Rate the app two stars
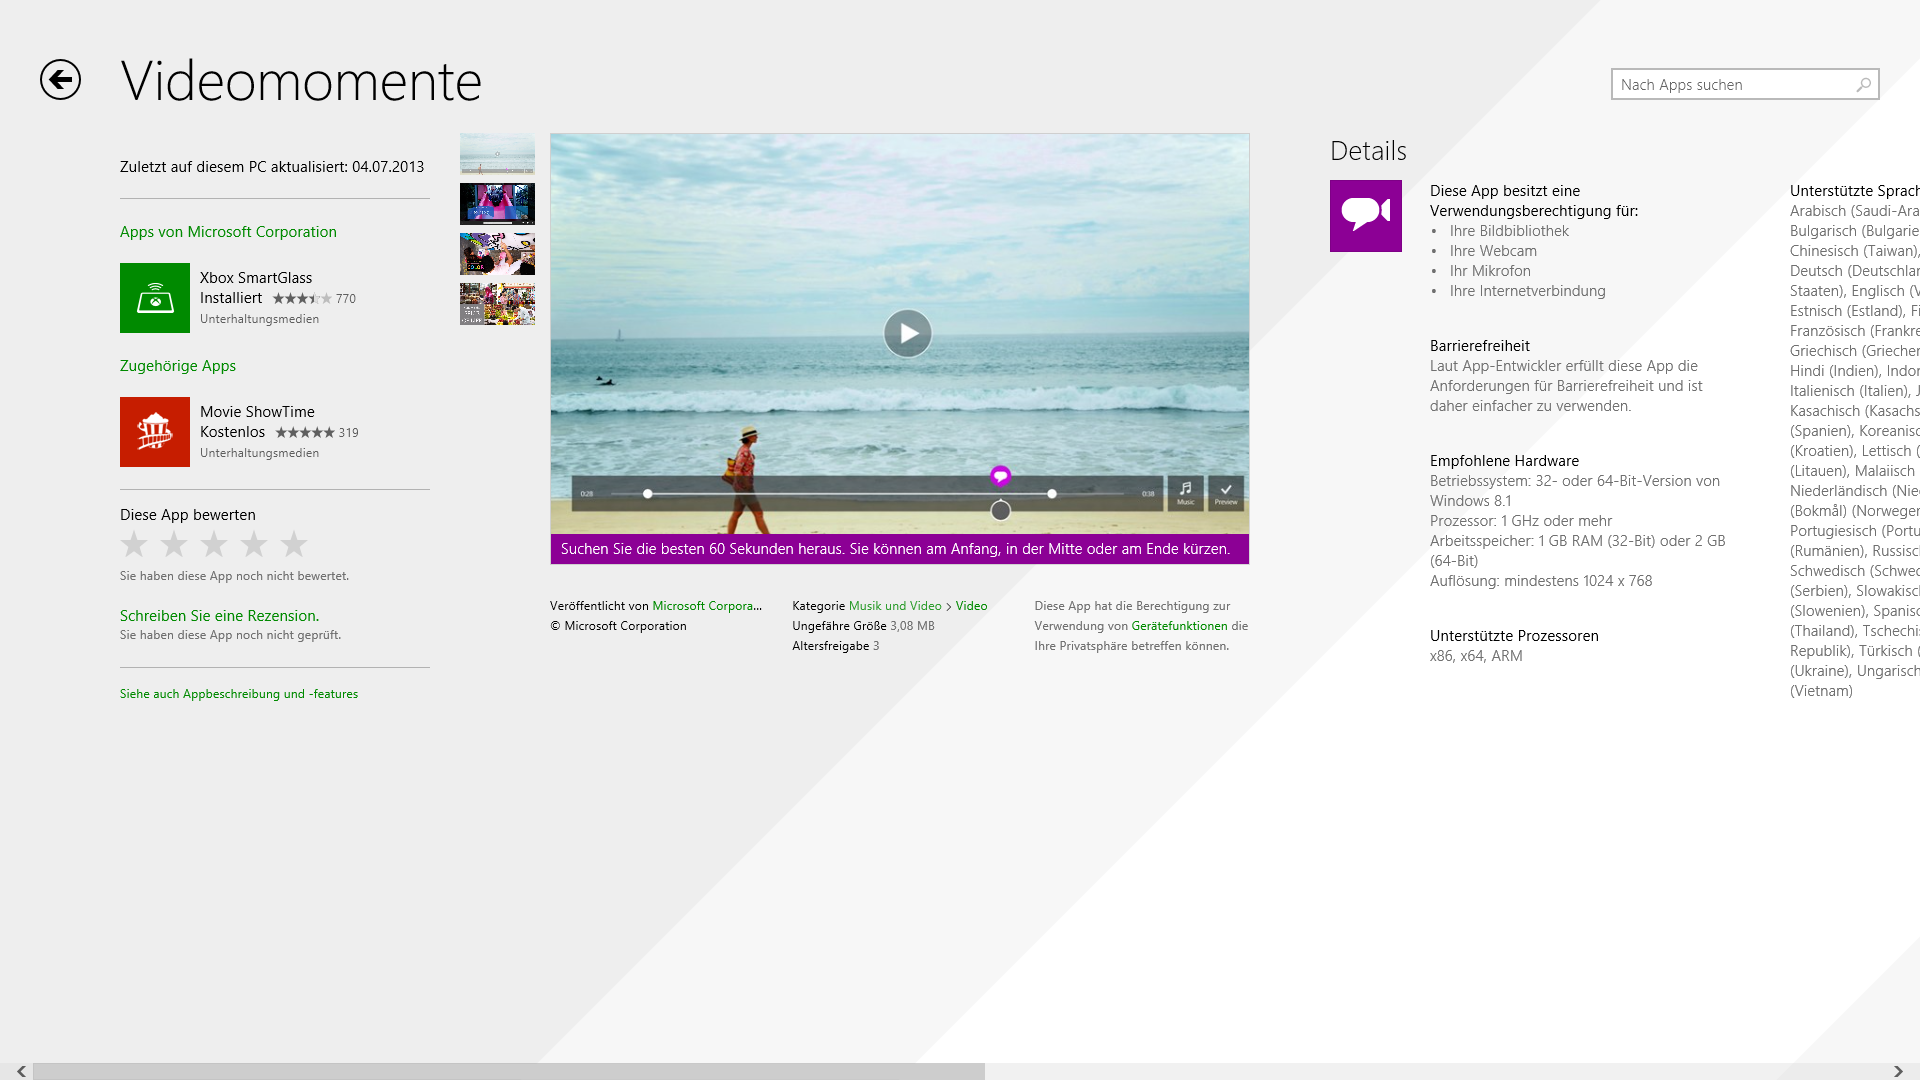Image resolution: width=1920 pixels, height=1080 pixels. click(x=174, y=544)
